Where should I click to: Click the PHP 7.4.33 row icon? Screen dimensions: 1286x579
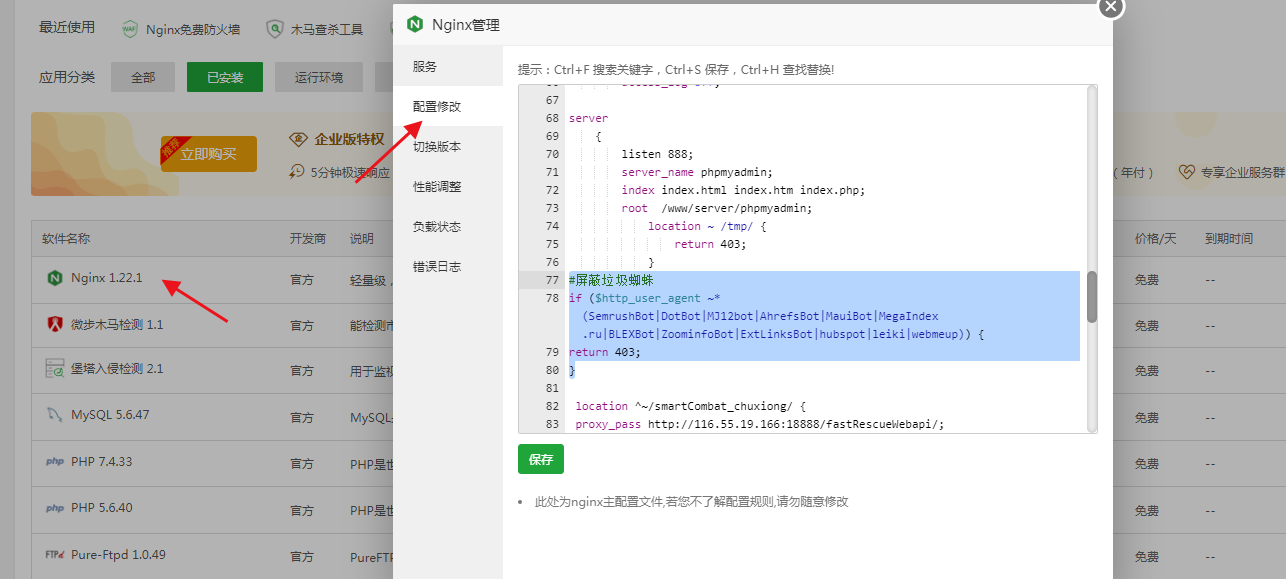click(x=54, y=461)
